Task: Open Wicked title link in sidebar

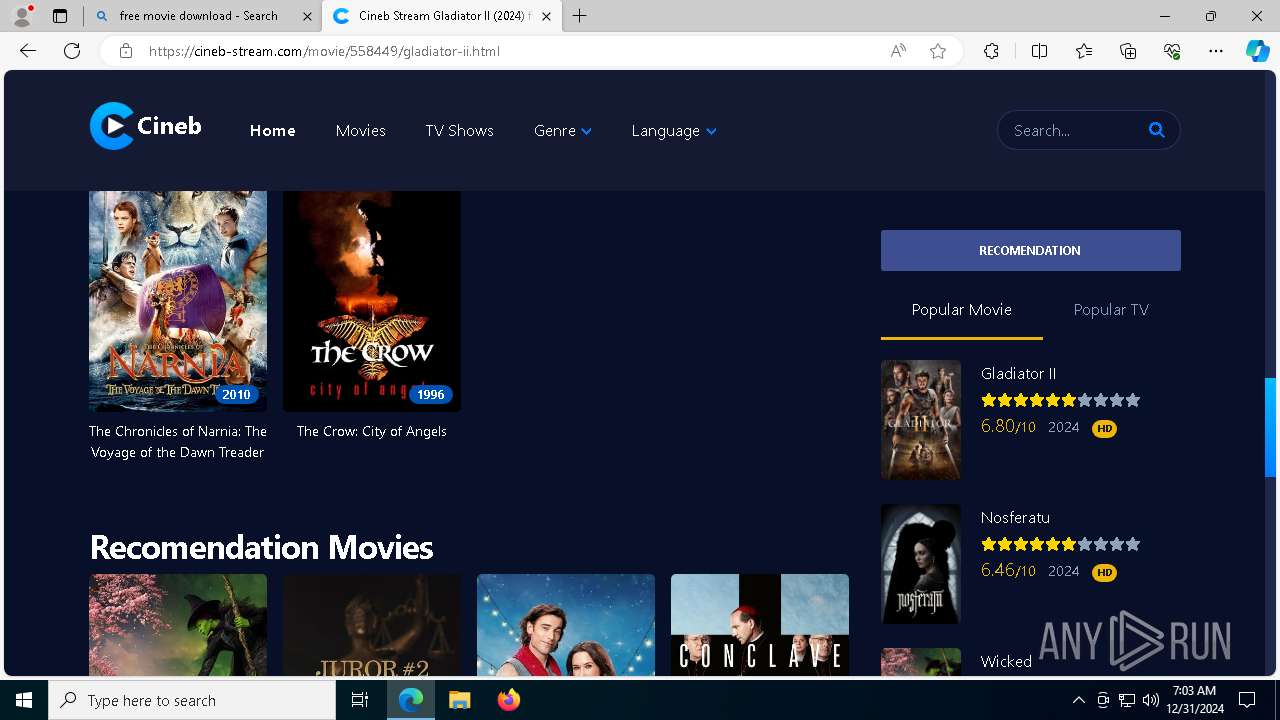Action: click(x=1006, y=661)
